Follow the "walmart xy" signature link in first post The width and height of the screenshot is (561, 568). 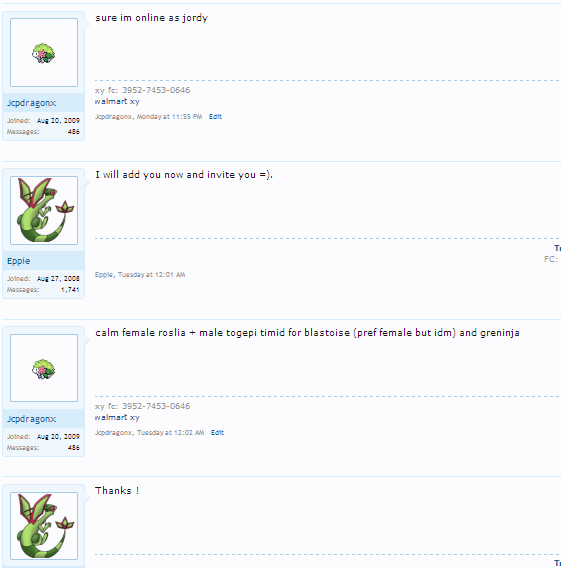[117, 101]
